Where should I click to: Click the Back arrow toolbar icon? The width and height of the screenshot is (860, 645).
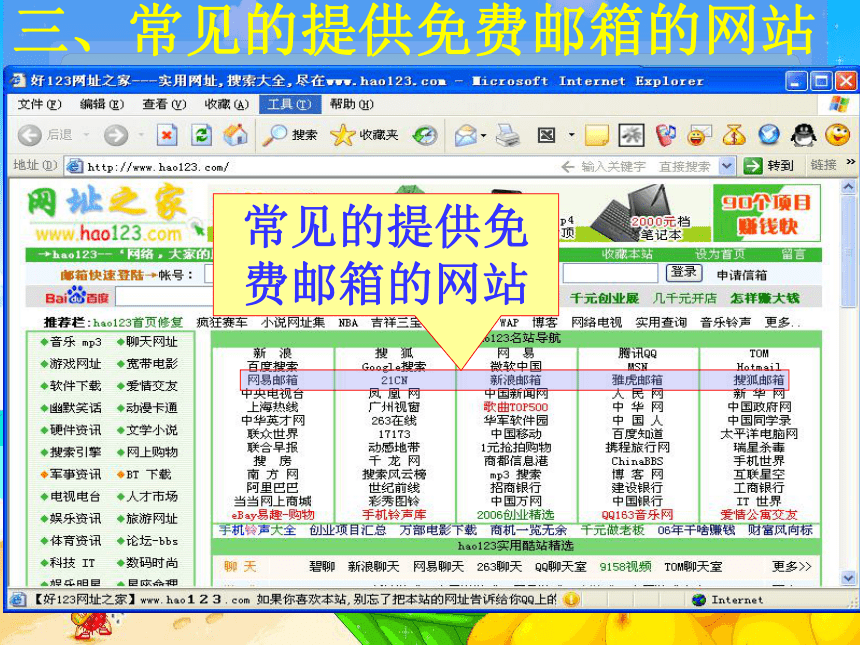(30, 135)
